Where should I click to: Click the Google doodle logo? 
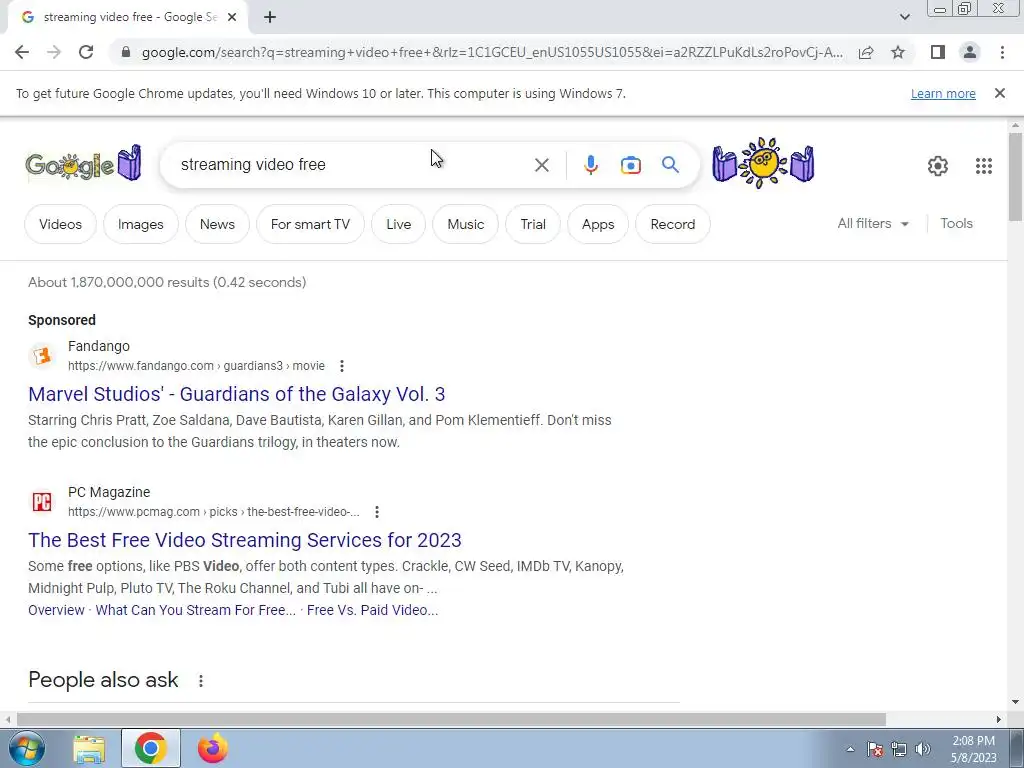point(84,163)
